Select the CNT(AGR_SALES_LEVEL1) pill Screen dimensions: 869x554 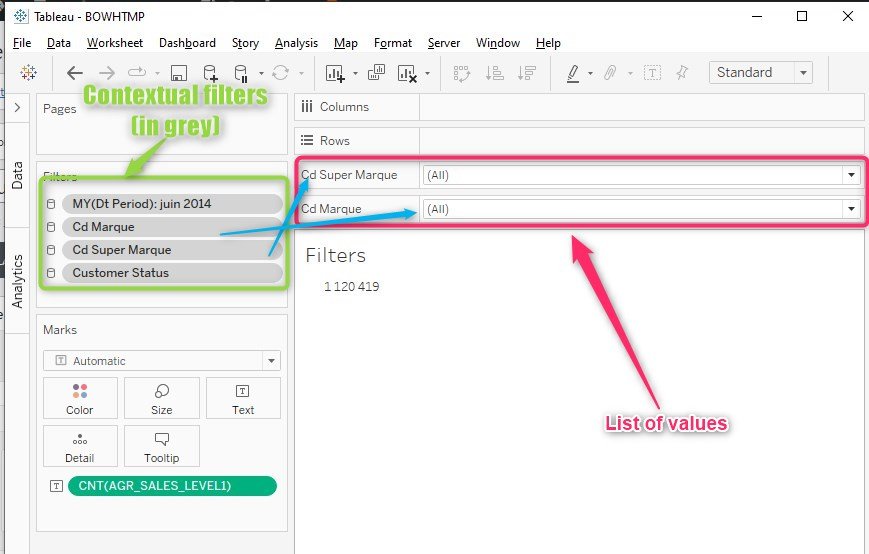tap(172, 486)
